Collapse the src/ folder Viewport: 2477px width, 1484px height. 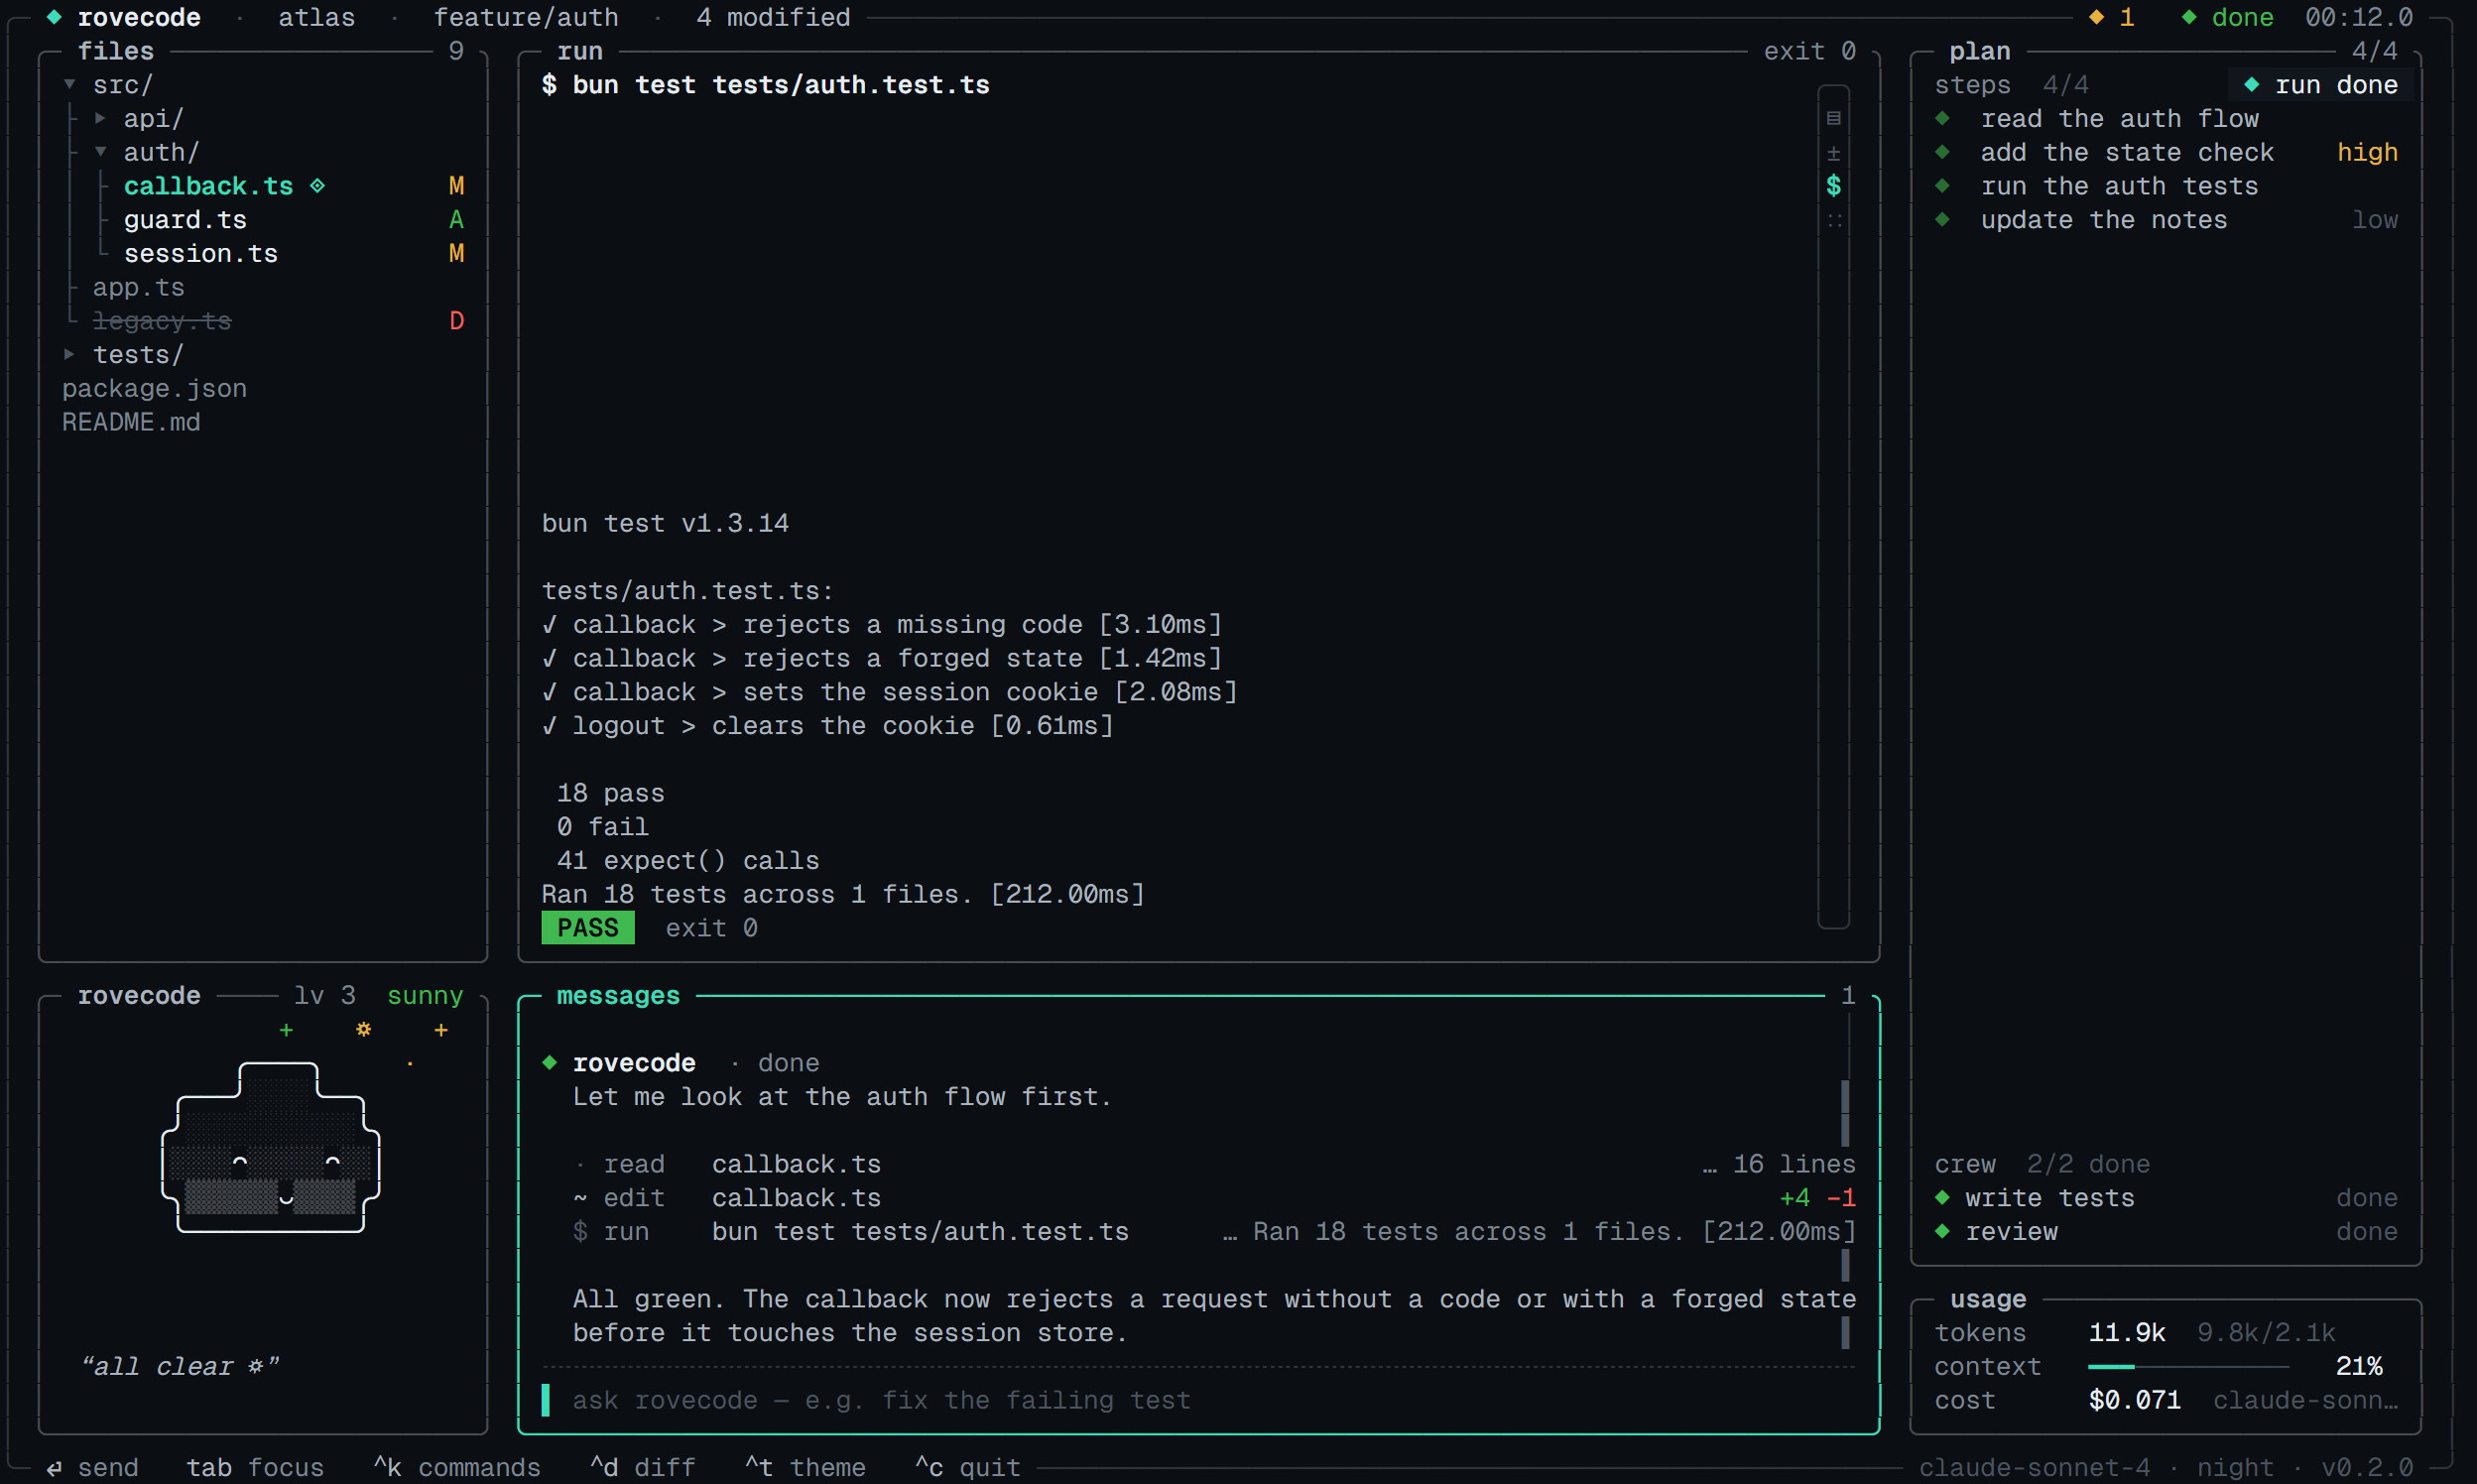point(70,85)
